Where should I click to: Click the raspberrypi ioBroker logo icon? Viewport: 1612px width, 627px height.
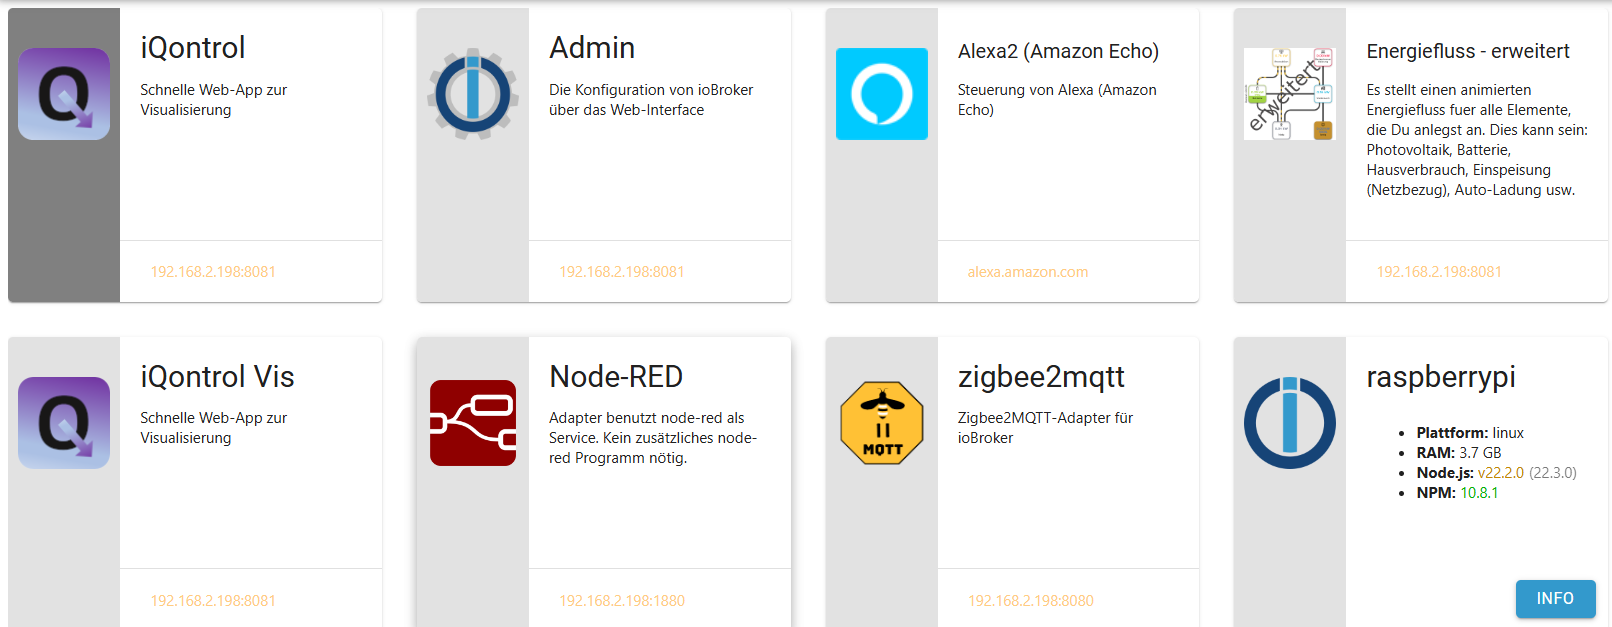coord(1289,423)
